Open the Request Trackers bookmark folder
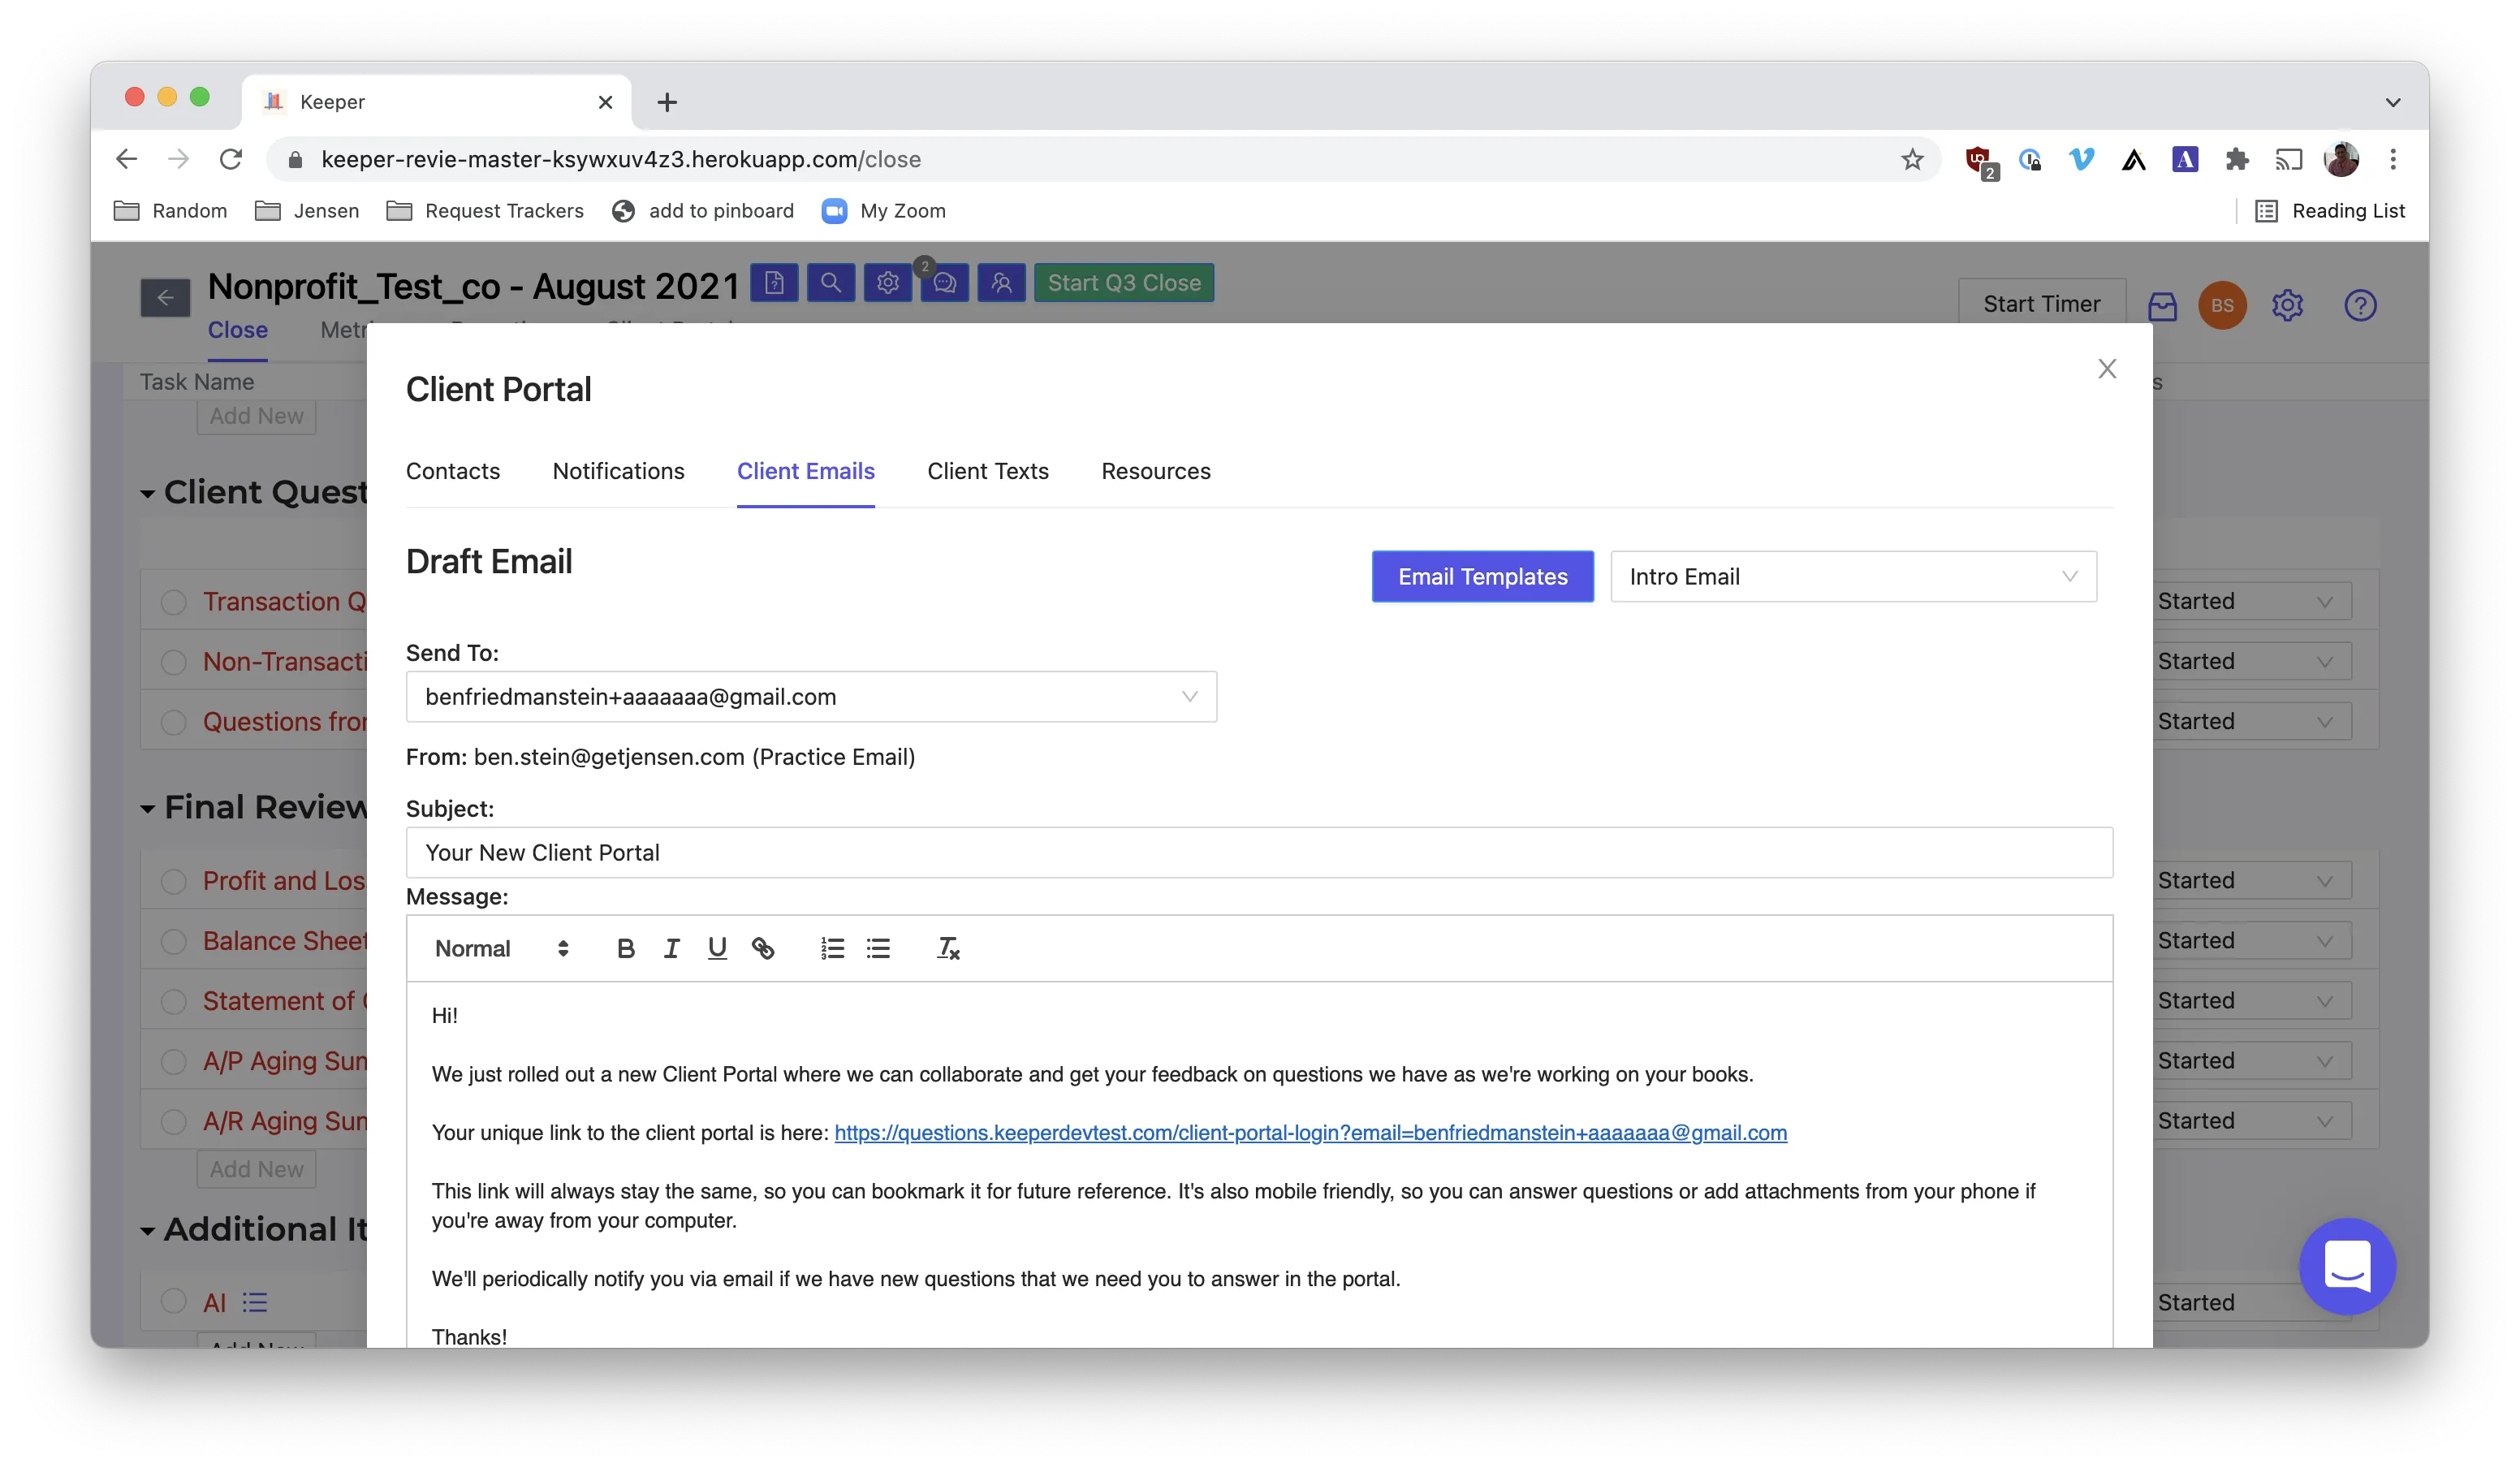 [x=485, y=211]
